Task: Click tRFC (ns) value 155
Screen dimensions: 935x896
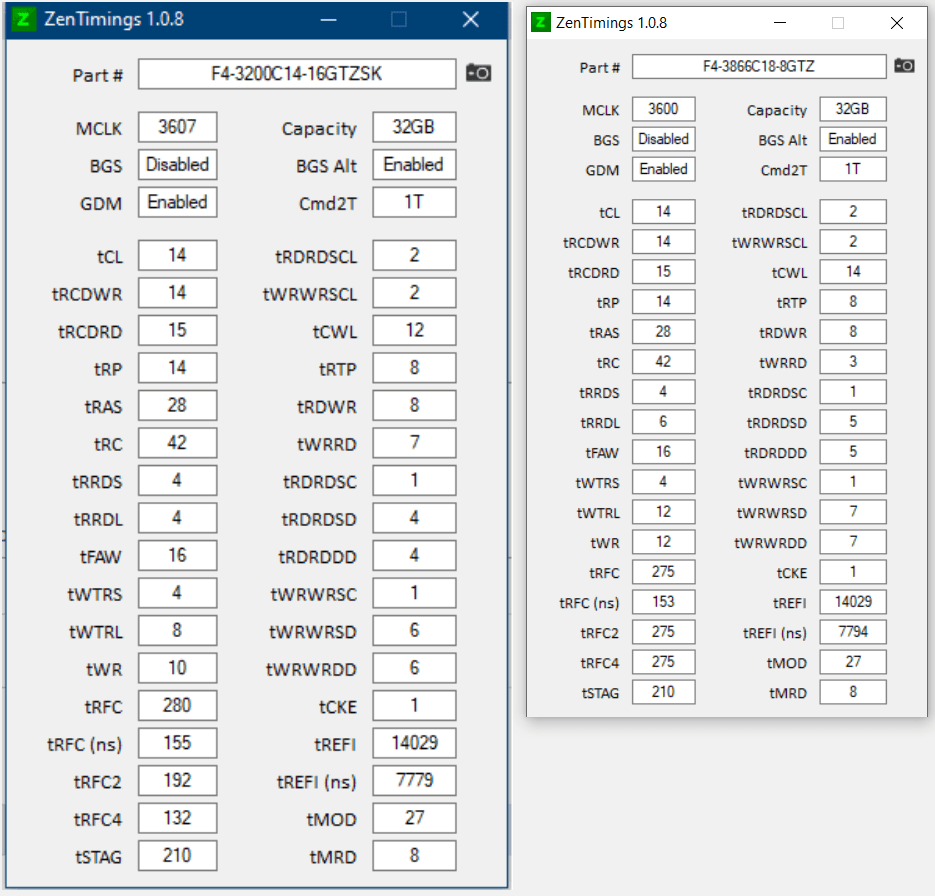Action: pyautogui.click(x=177, y=743)
